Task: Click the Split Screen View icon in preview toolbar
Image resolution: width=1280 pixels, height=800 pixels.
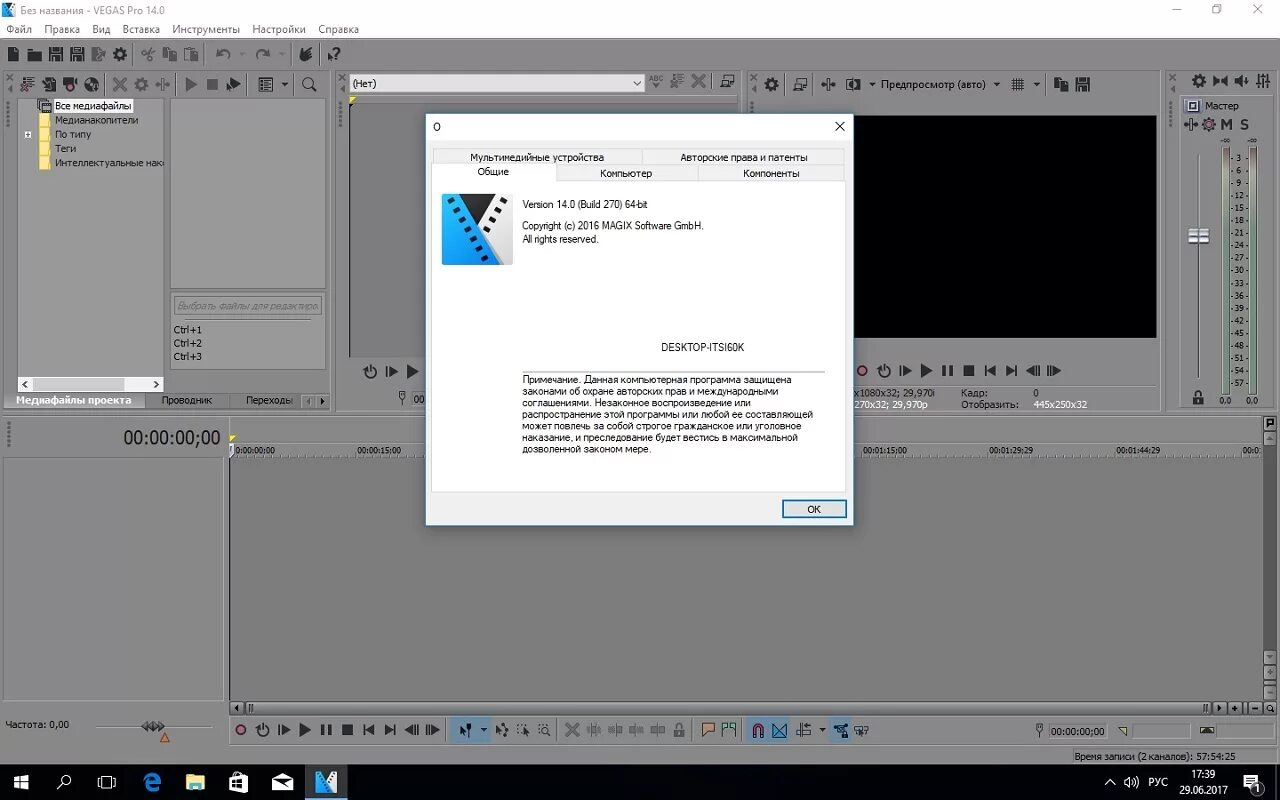Action: coord(853,85)
